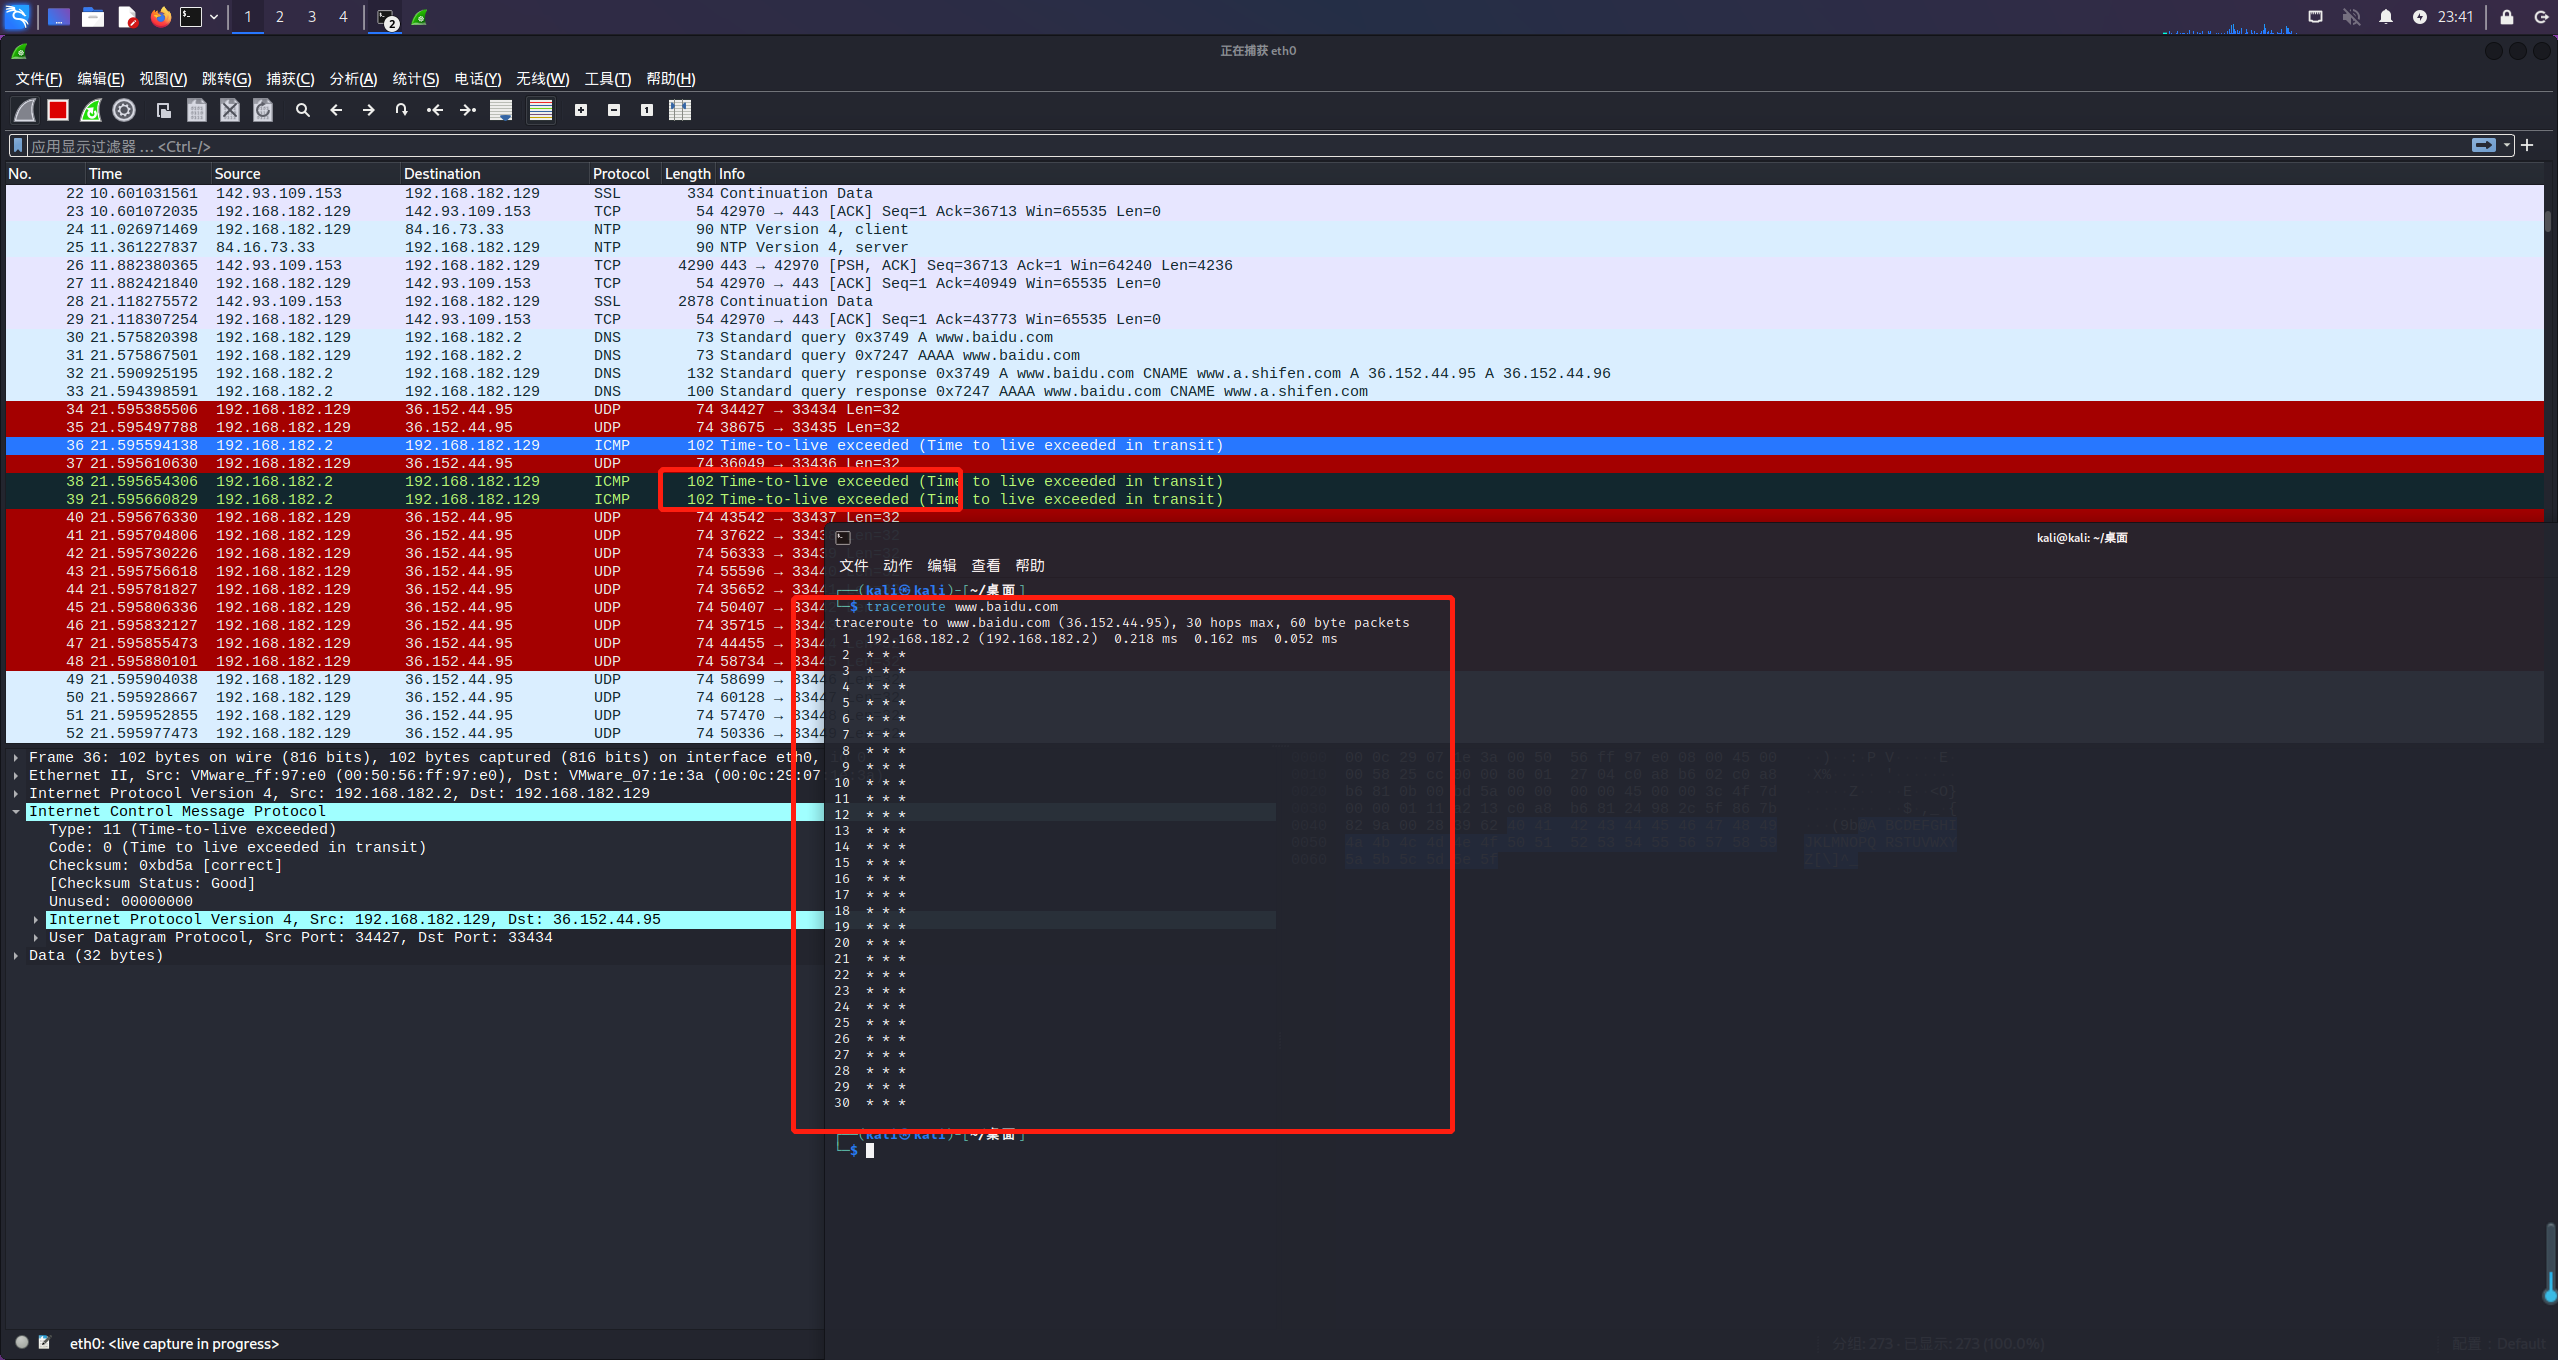
Task: Open the 帮助(H) menu in Wireshark
Action: point(671,79)
